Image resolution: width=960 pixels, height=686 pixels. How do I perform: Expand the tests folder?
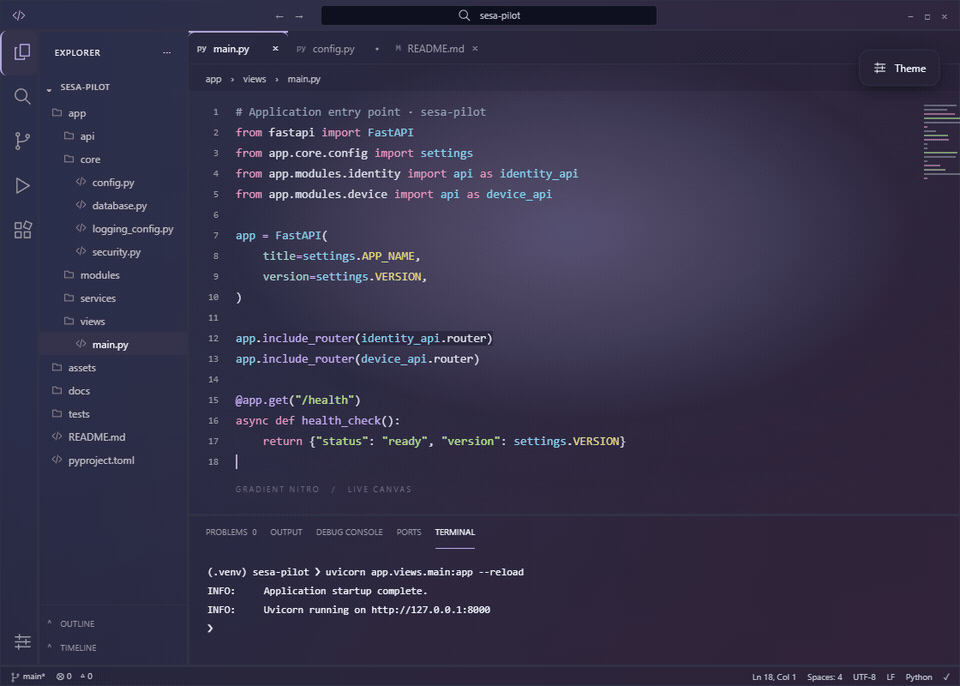click(x=113, y=414)
